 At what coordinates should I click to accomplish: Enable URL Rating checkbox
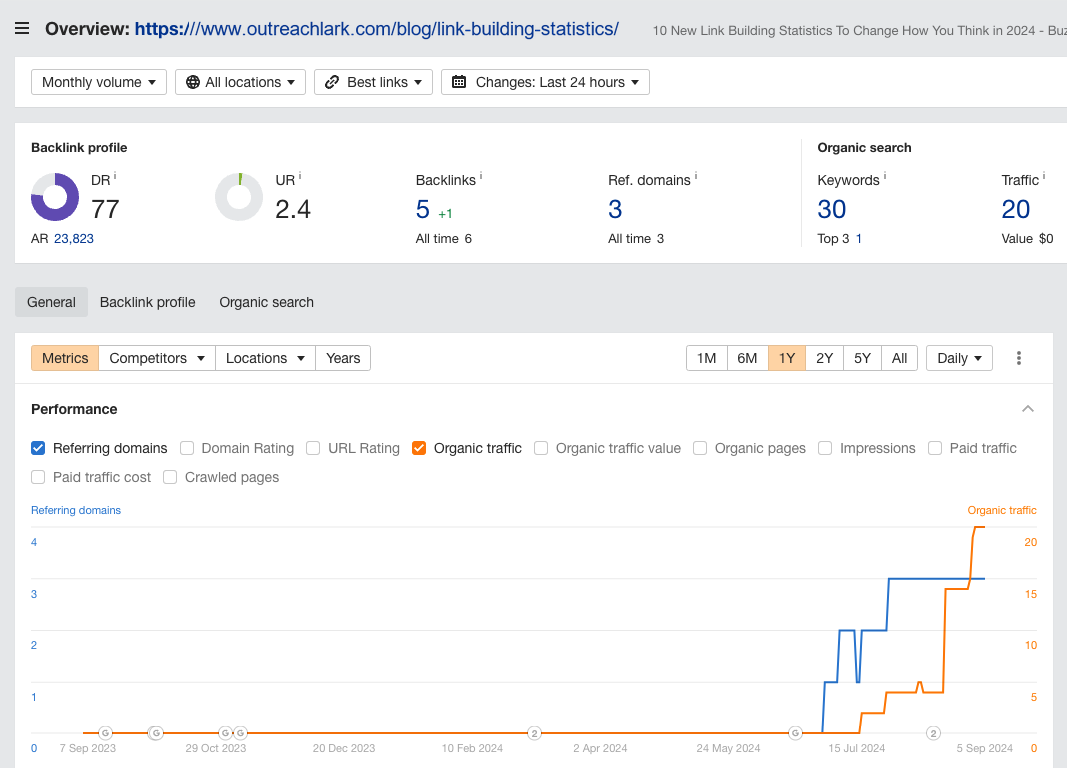(x=313, y=448)
